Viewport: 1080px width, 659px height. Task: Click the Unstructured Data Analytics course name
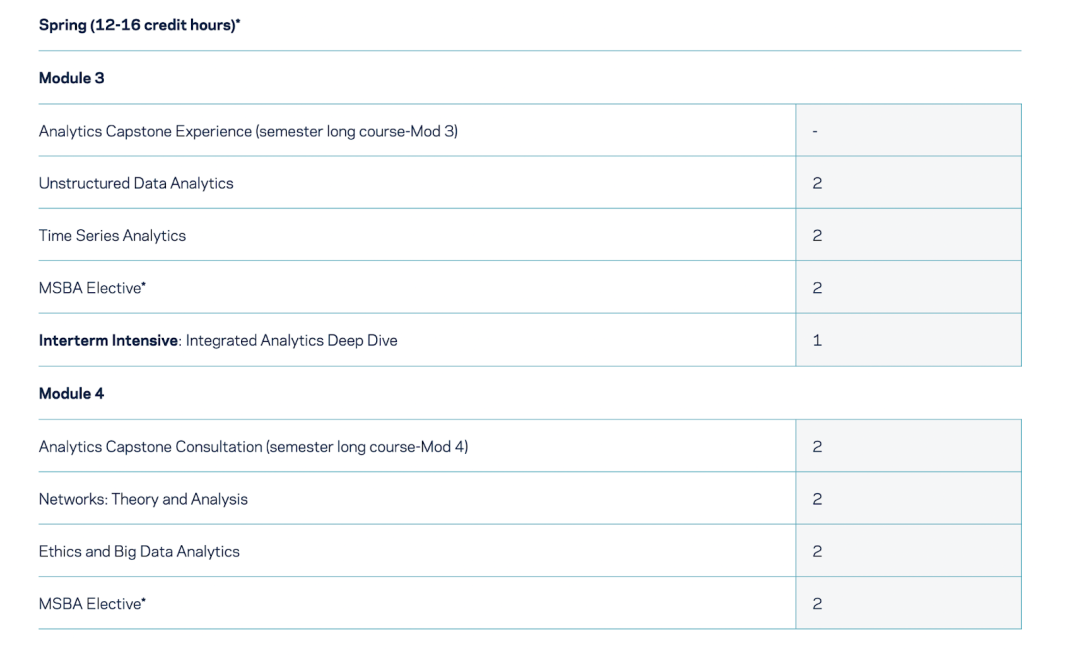click(x=136, y=183)
